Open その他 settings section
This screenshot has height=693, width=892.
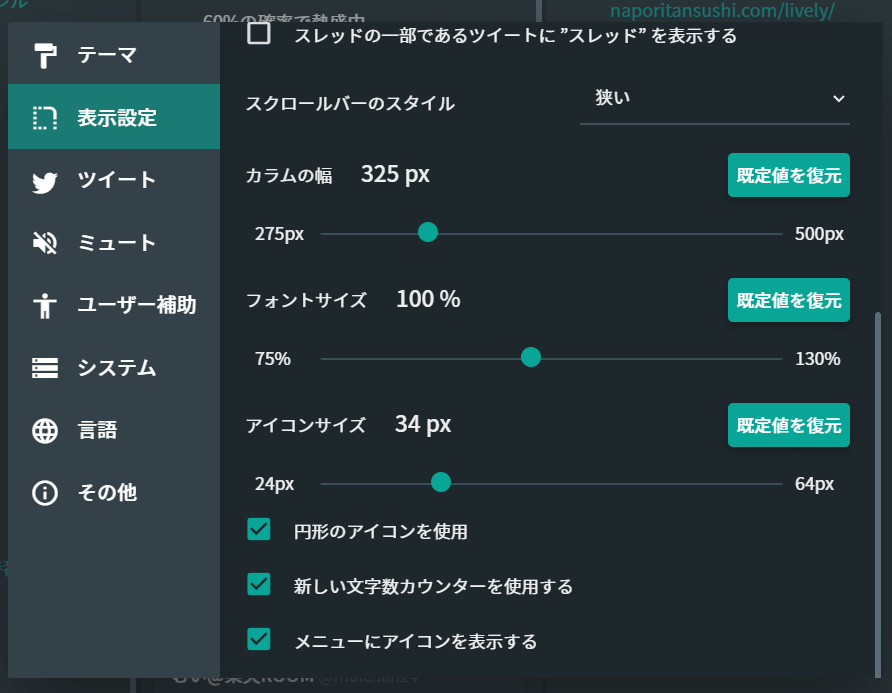[x=114, y=493]
